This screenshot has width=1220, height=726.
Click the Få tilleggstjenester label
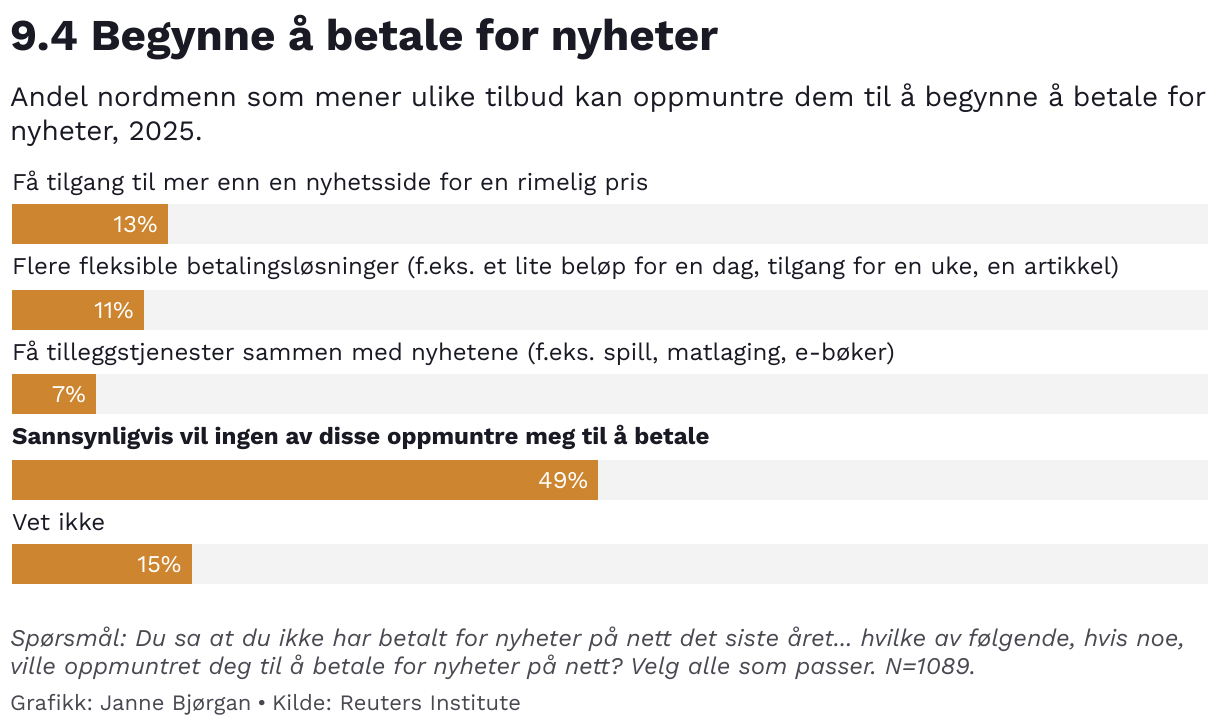click(x=453, y=352)
